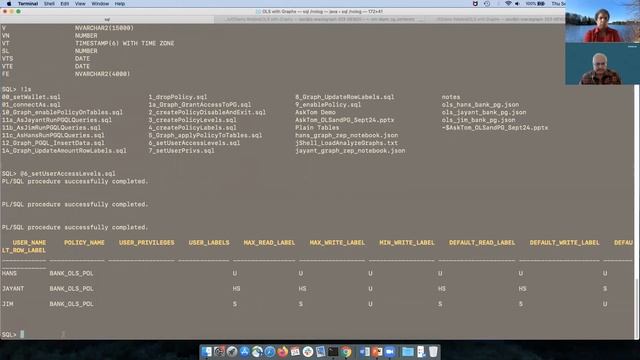Open Finder from the Dock
Viewport: 640px width, 360px height.
click(x=207, y=351)
